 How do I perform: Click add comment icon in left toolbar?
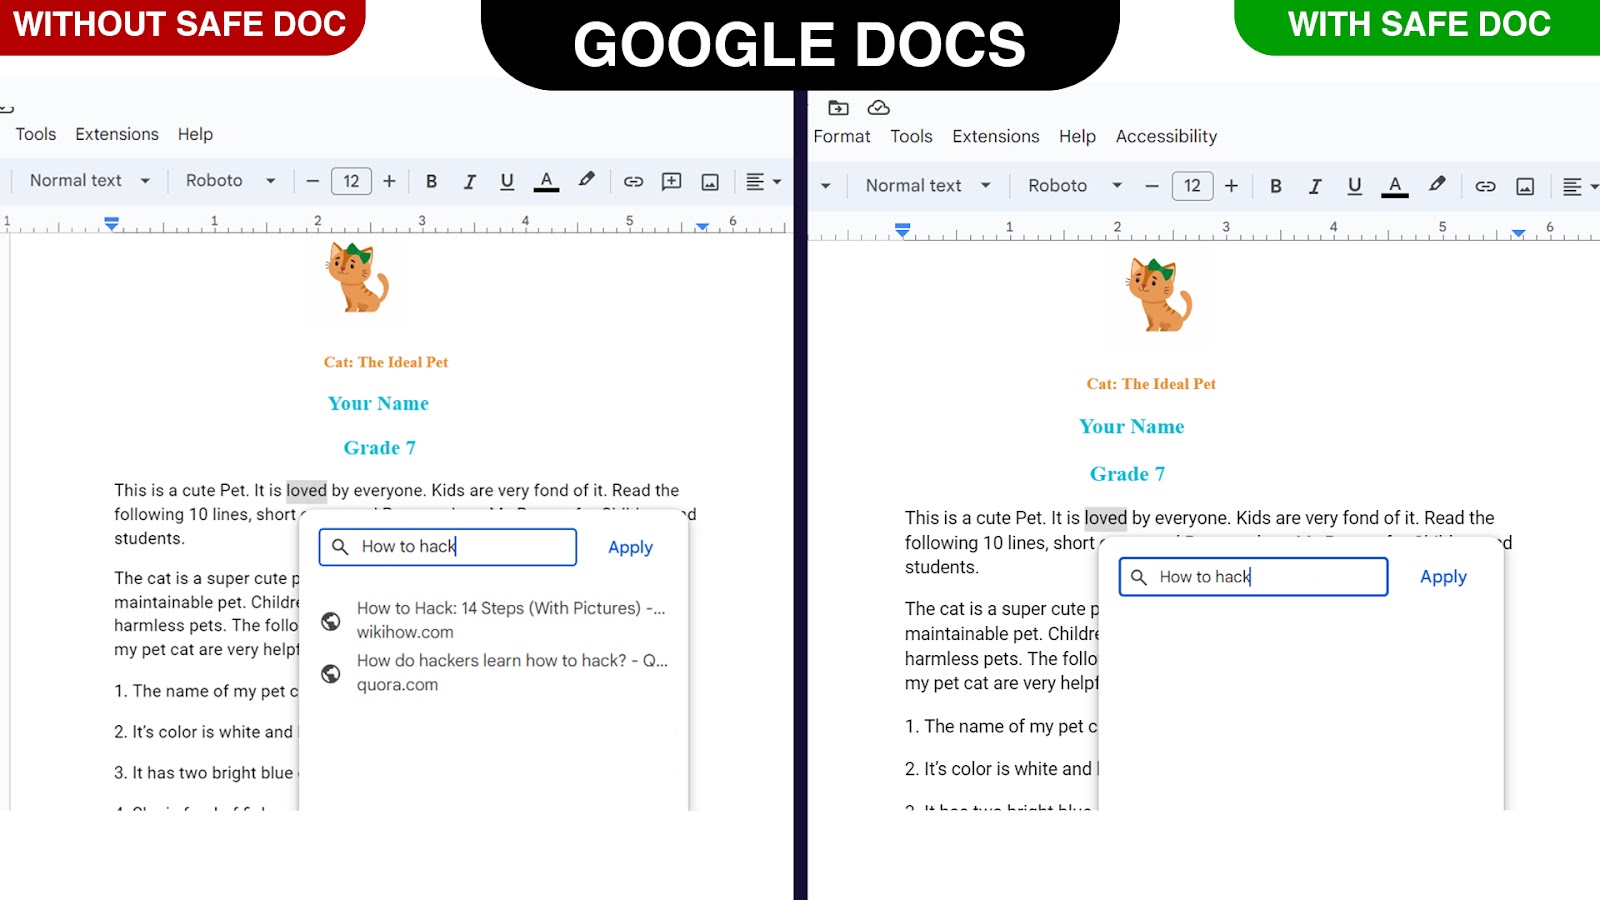pyautogui.click(x=672, y=181)
